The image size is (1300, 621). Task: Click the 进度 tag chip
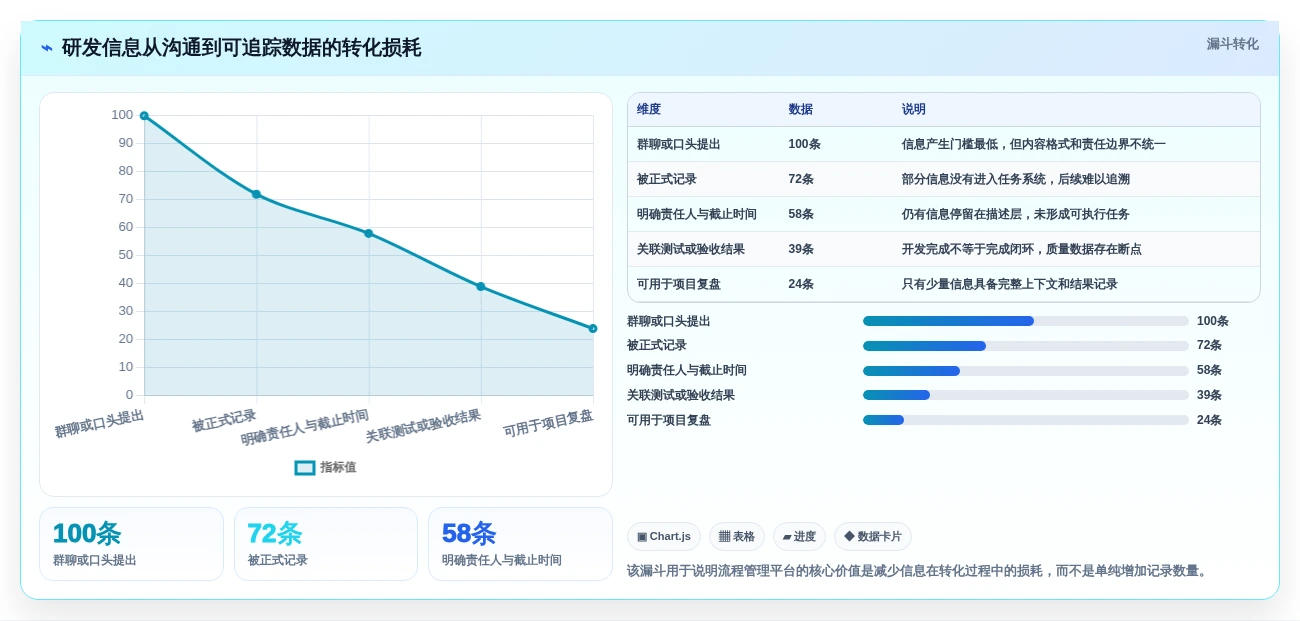coord(799,536)
